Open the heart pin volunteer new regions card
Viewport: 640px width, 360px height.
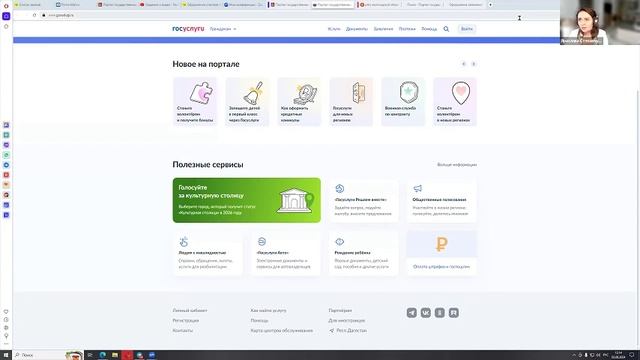455,102
